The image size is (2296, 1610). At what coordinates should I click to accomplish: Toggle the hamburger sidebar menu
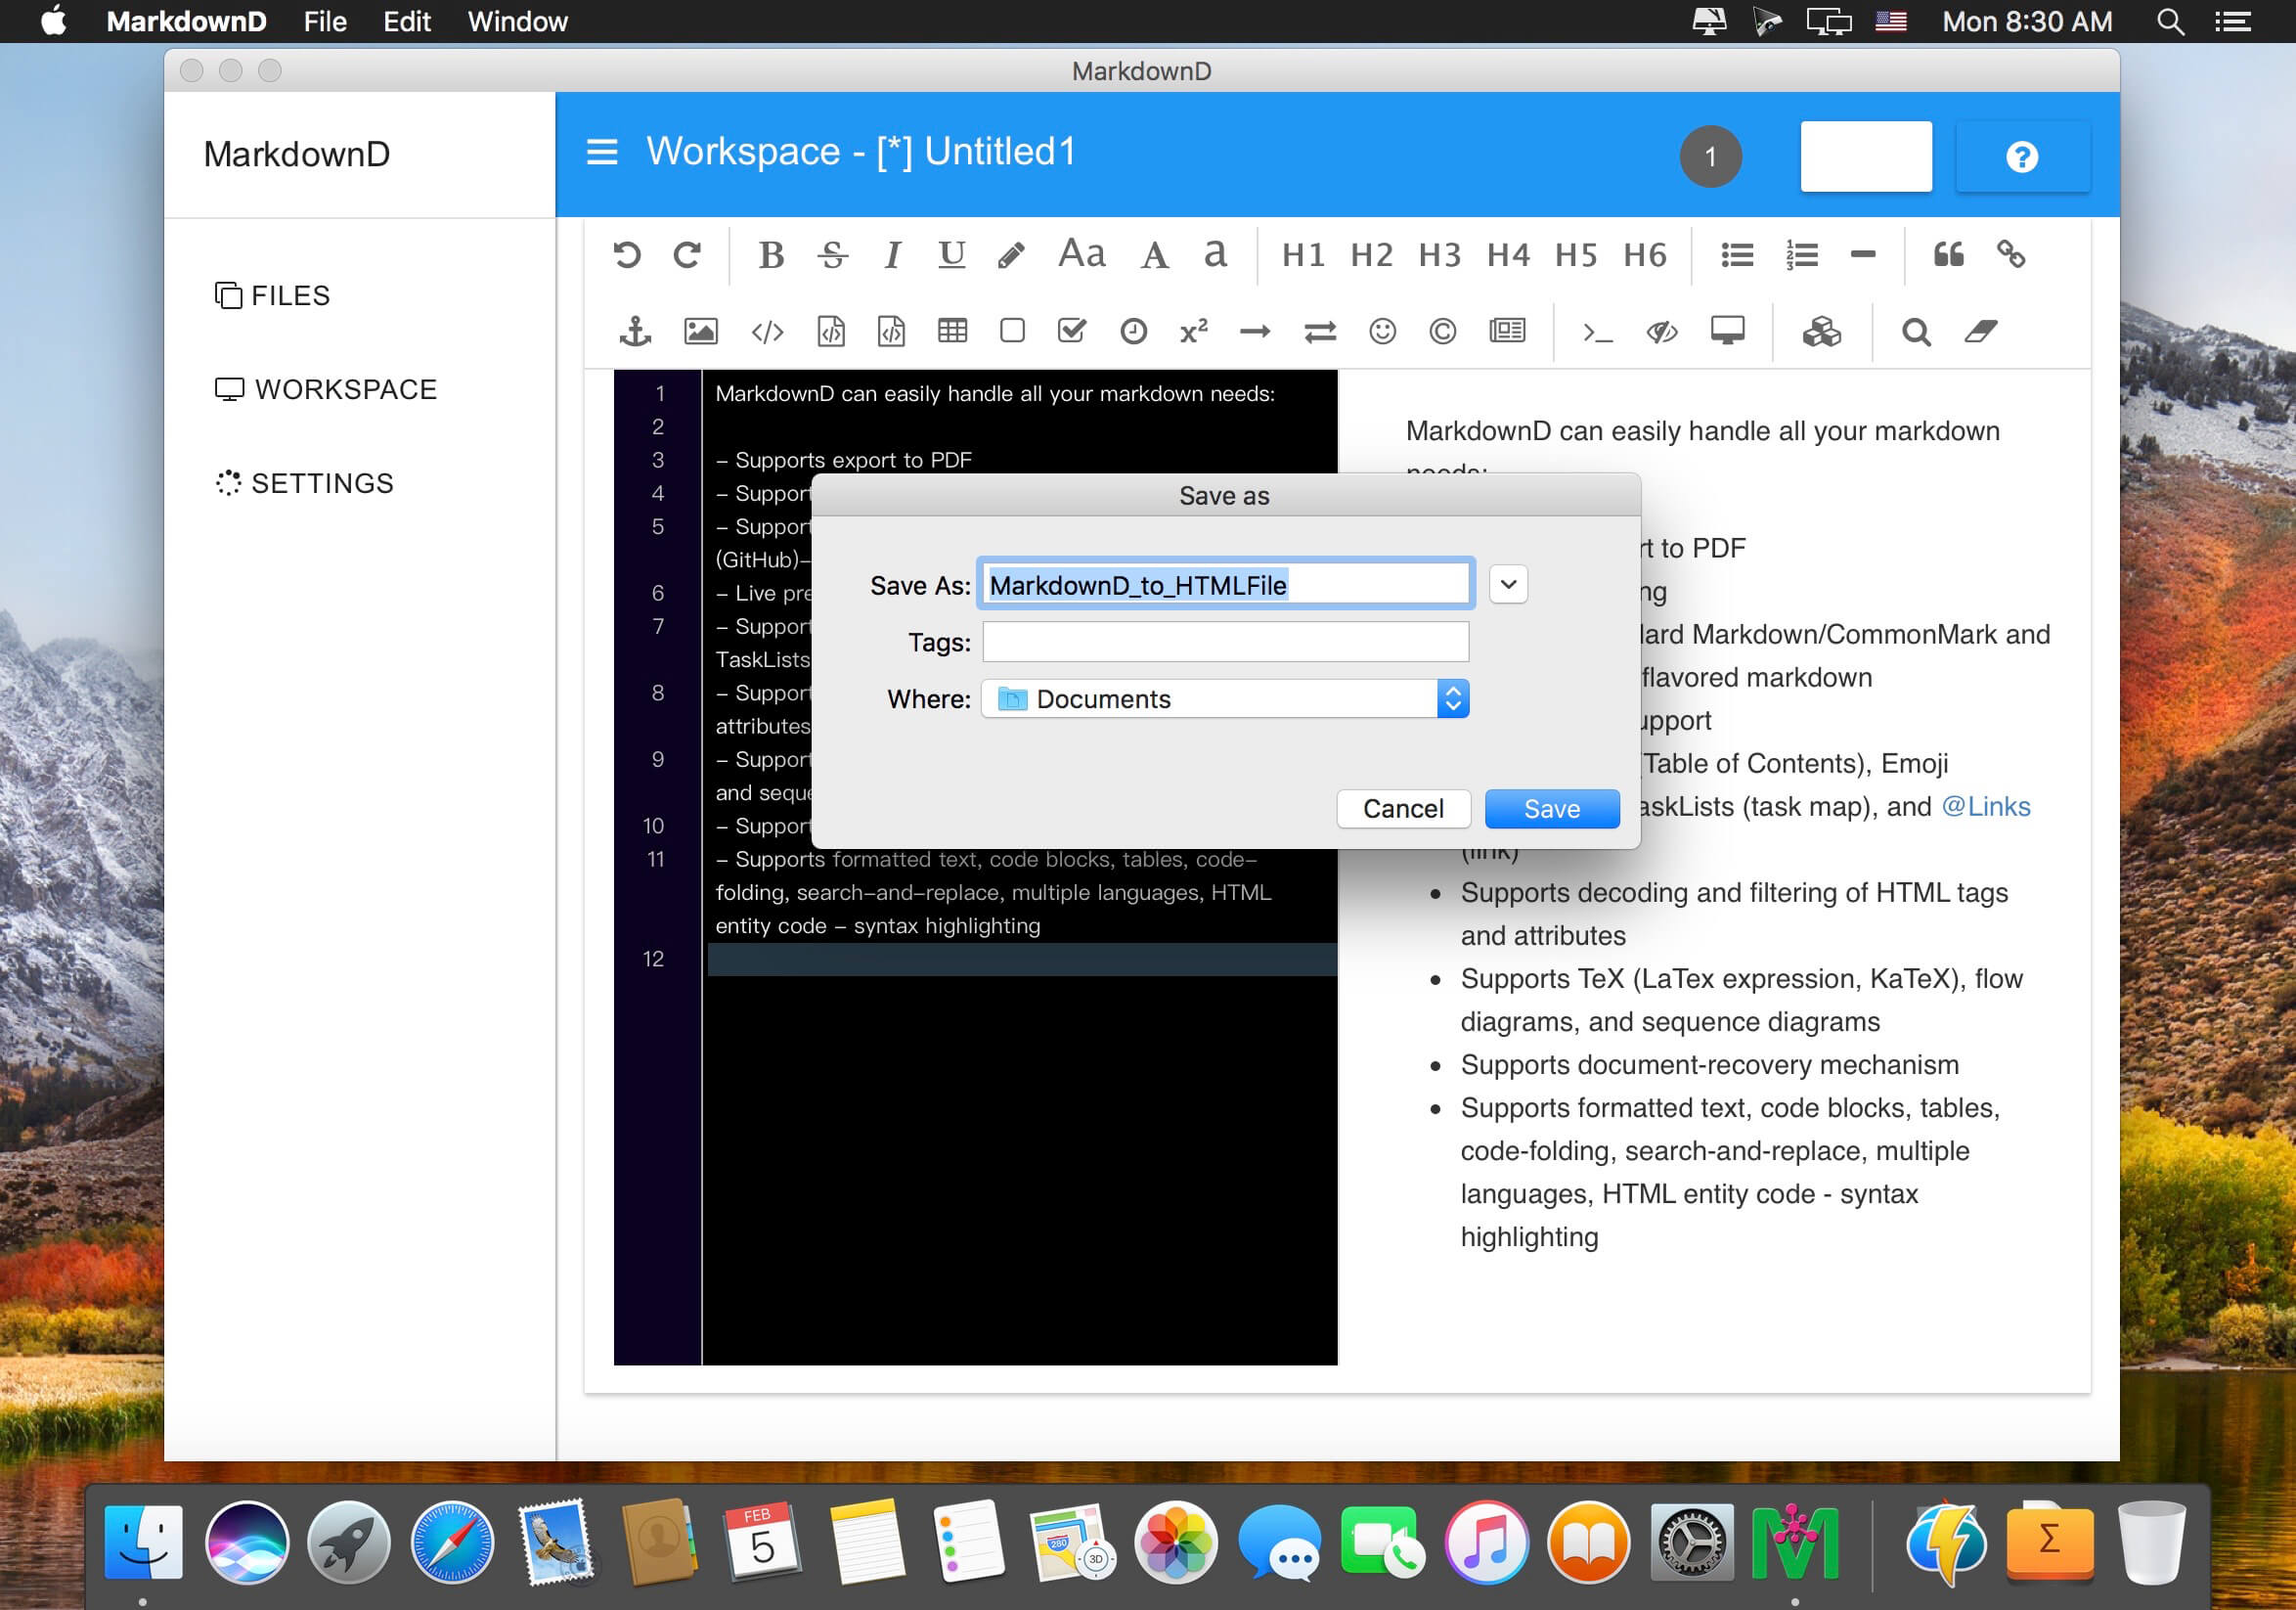pos(601,152)
